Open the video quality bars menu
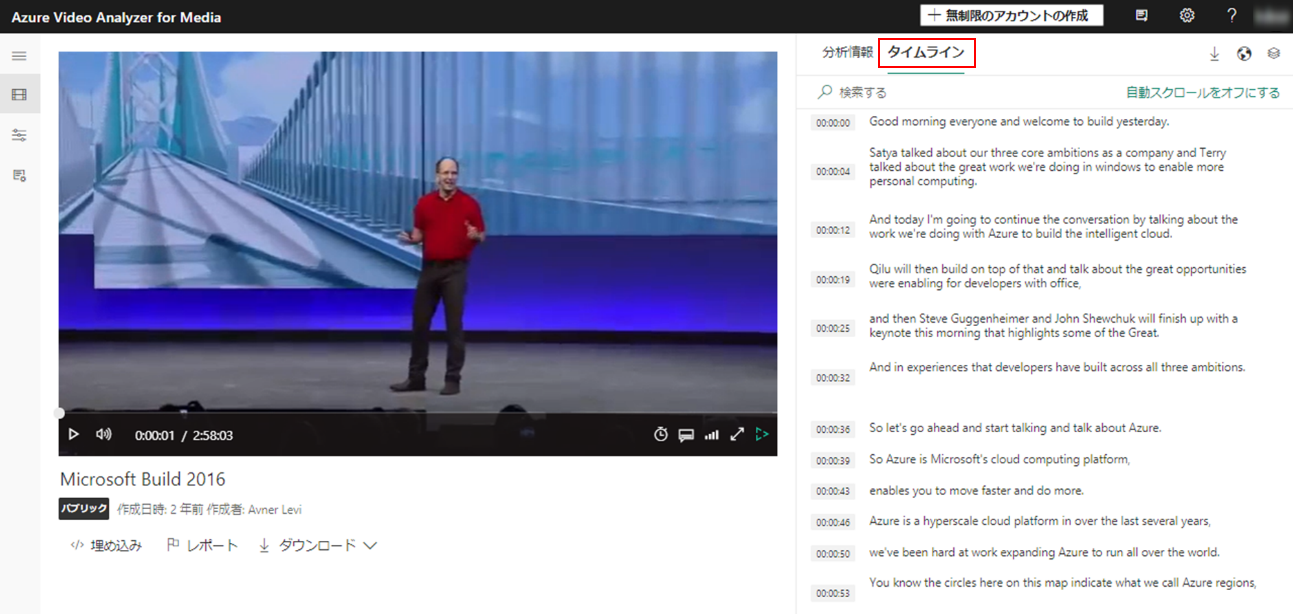Viewport: 1293px width, 614px height. coord(712,435)
